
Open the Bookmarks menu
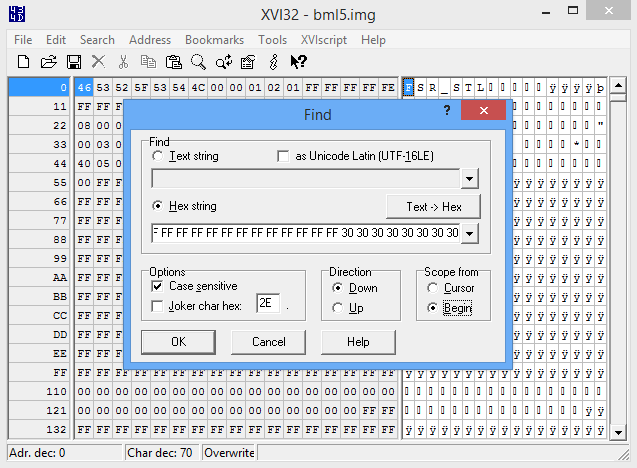214,40
